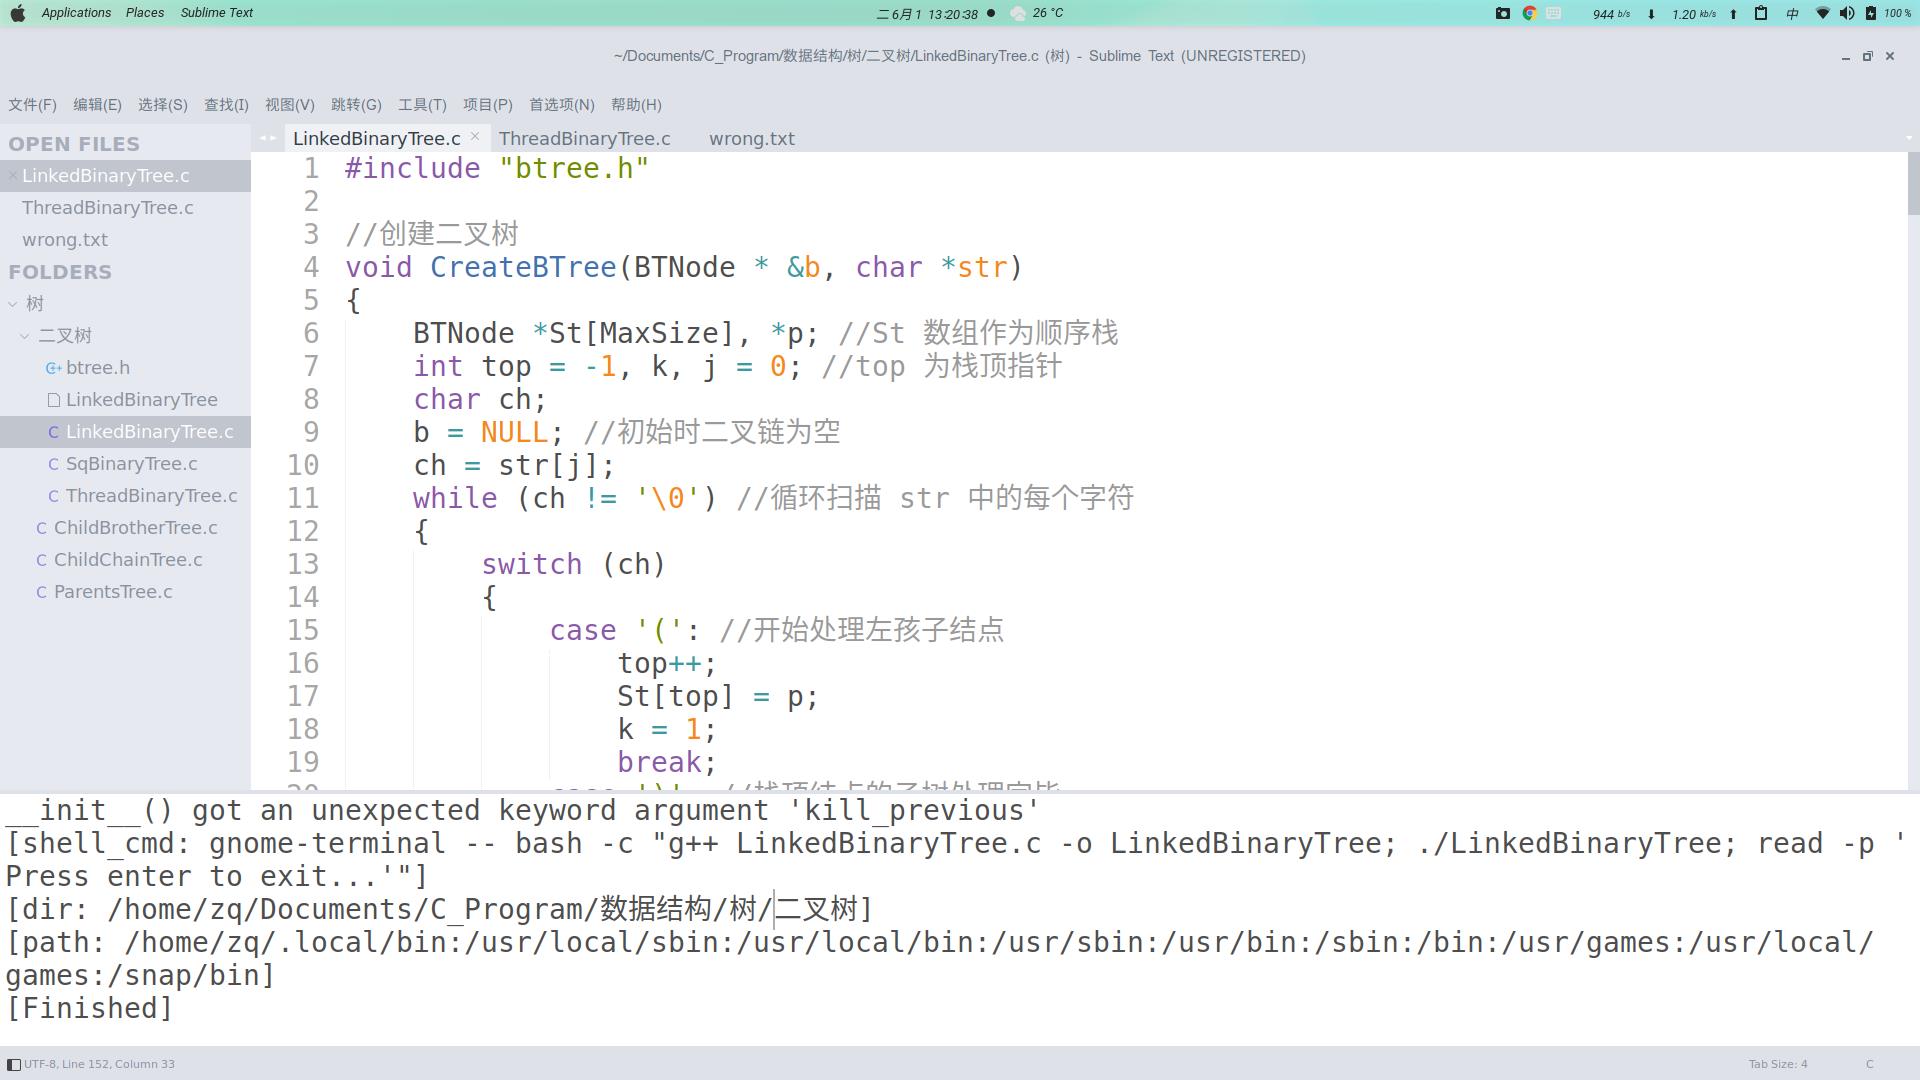Screen dimensions: 1920x1080
Task: Click the 1.20 kb/s upload speed indicator
Action: click(1694, 14)
